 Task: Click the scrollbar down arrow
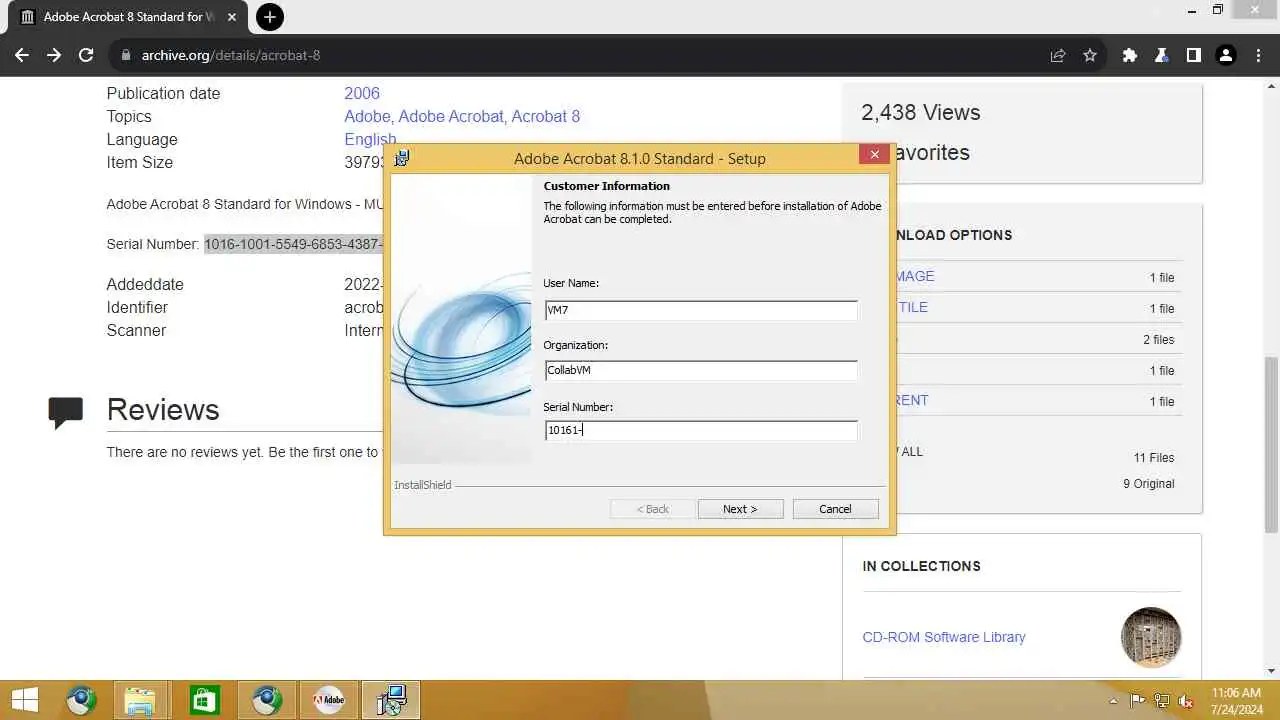pos(1271,671)
